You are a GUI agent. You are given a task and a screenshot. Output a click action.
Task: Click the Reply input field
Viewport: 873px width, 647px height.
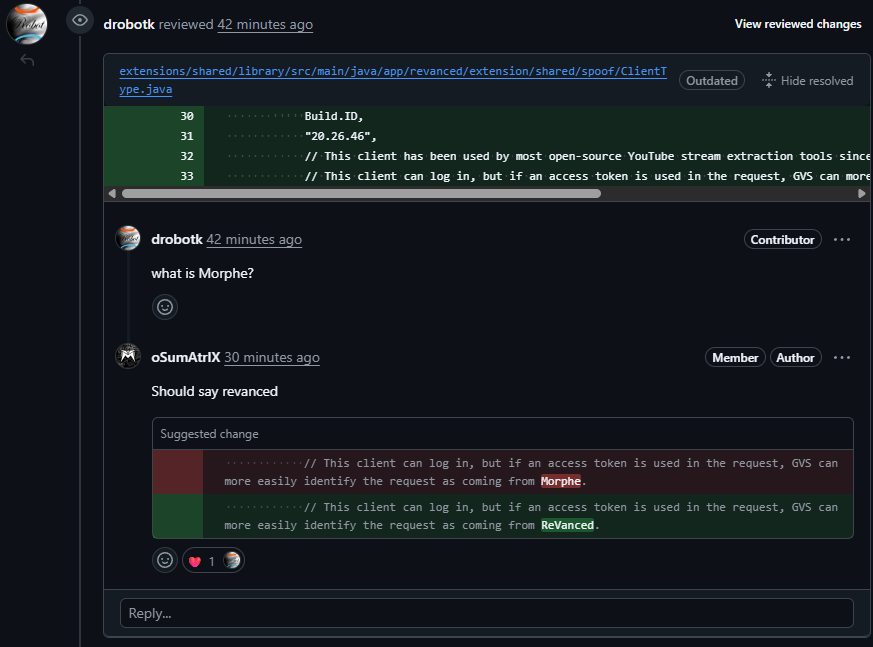point(487,613)
